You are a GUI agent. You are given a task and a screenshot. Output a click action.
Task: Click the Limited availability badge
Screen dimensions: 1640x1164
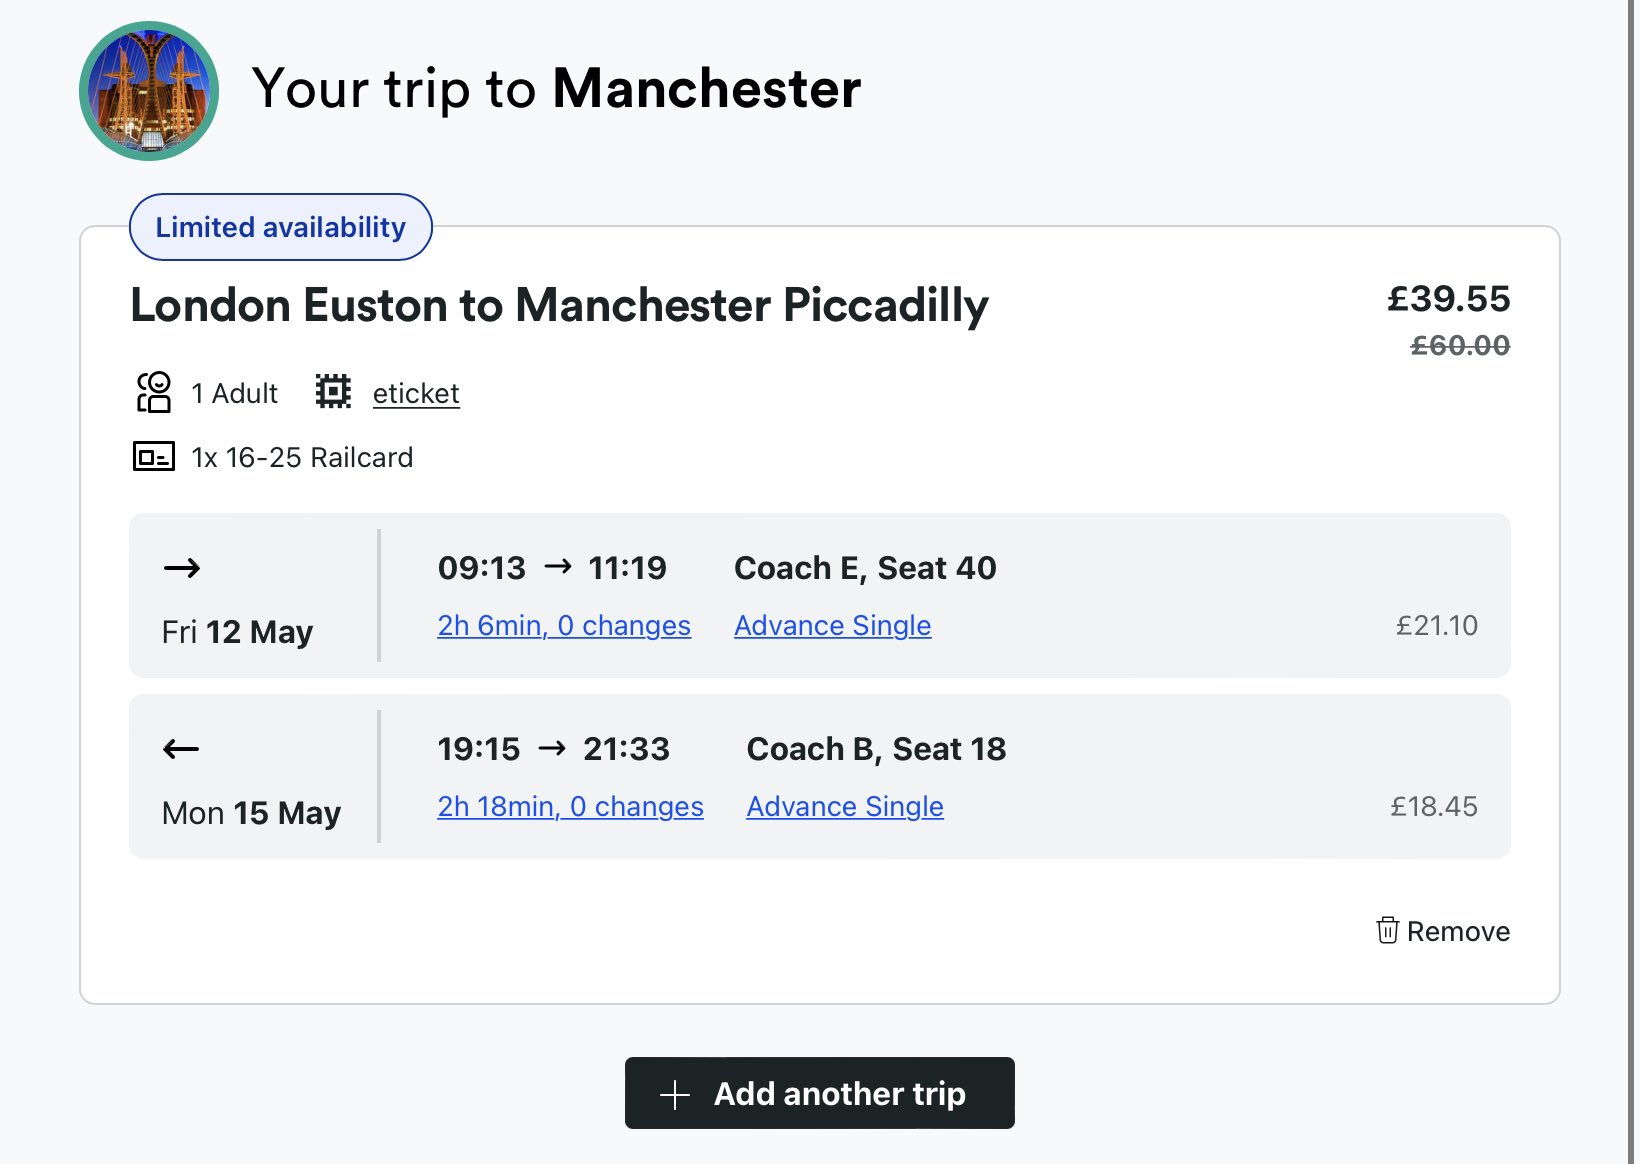pos(281,227)
